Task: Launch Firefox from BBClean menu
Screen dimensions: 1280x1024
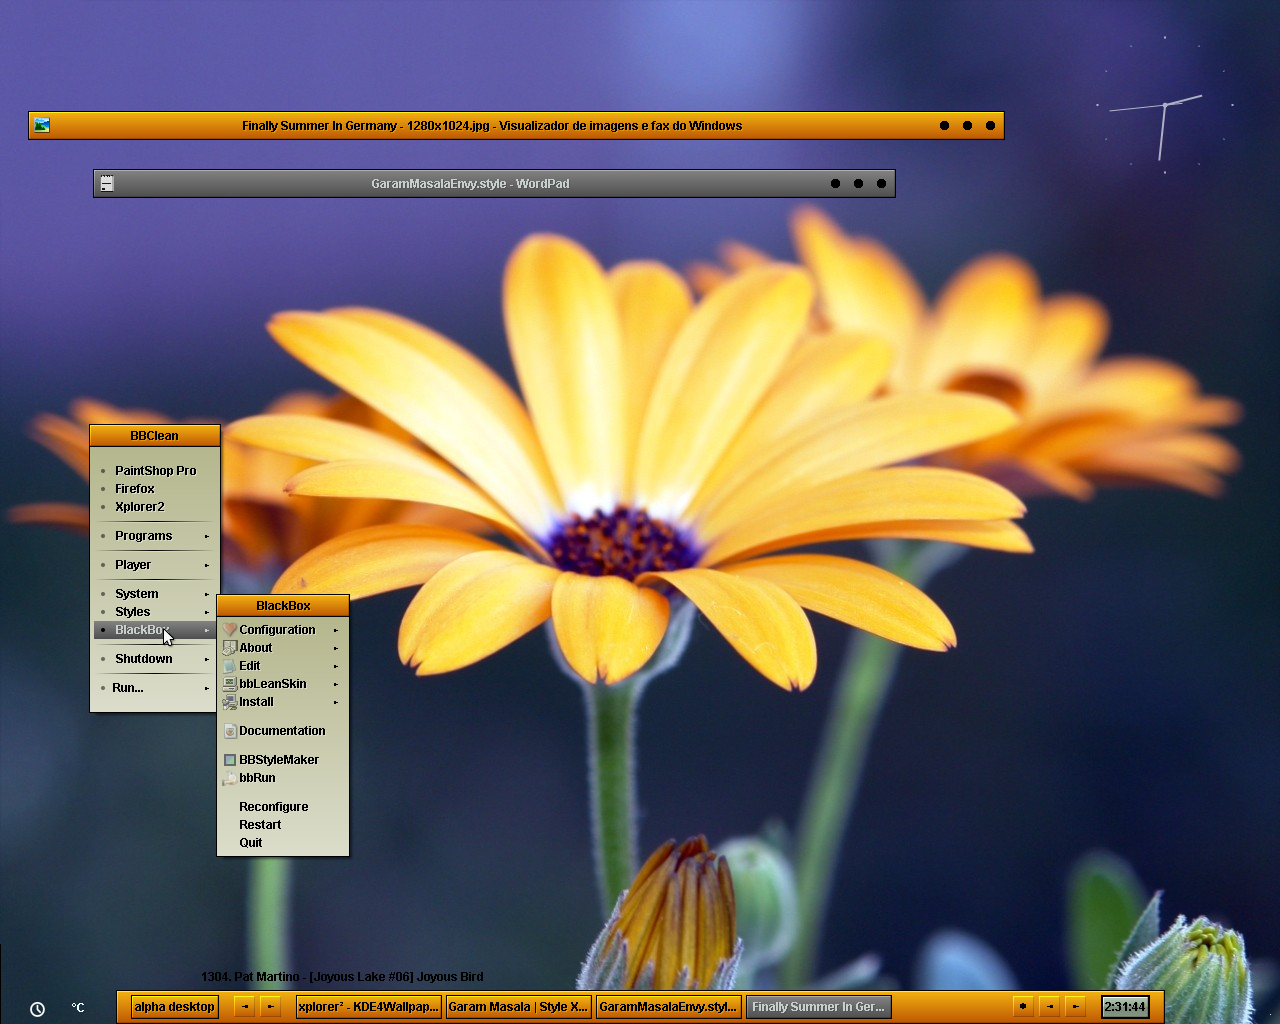Action: pos(155,489)
